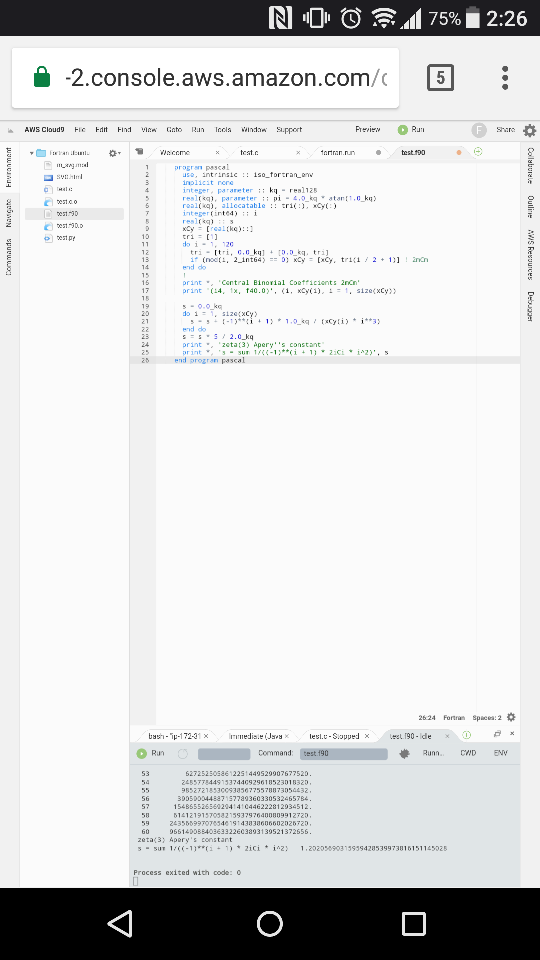Open the Run menu in menu bar
The image size is (540, 960).
(x=198, y=130)
